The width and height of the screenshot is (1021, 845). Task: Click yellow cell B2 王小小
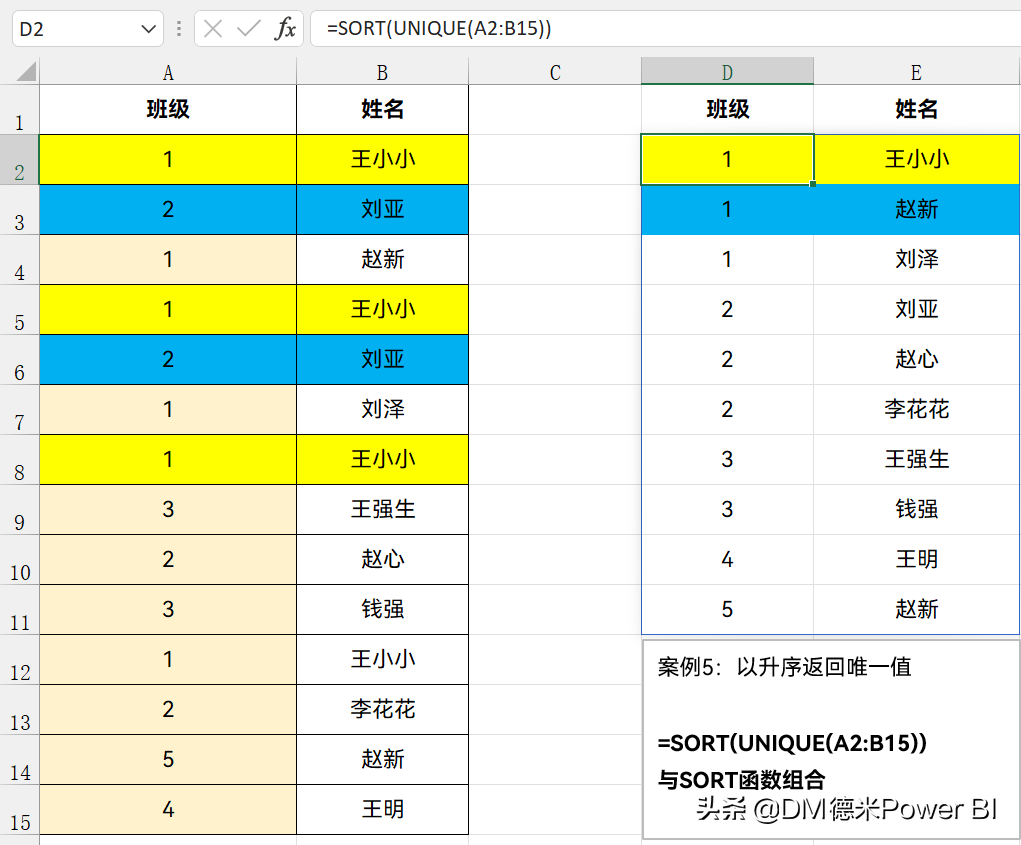point(382,159)
